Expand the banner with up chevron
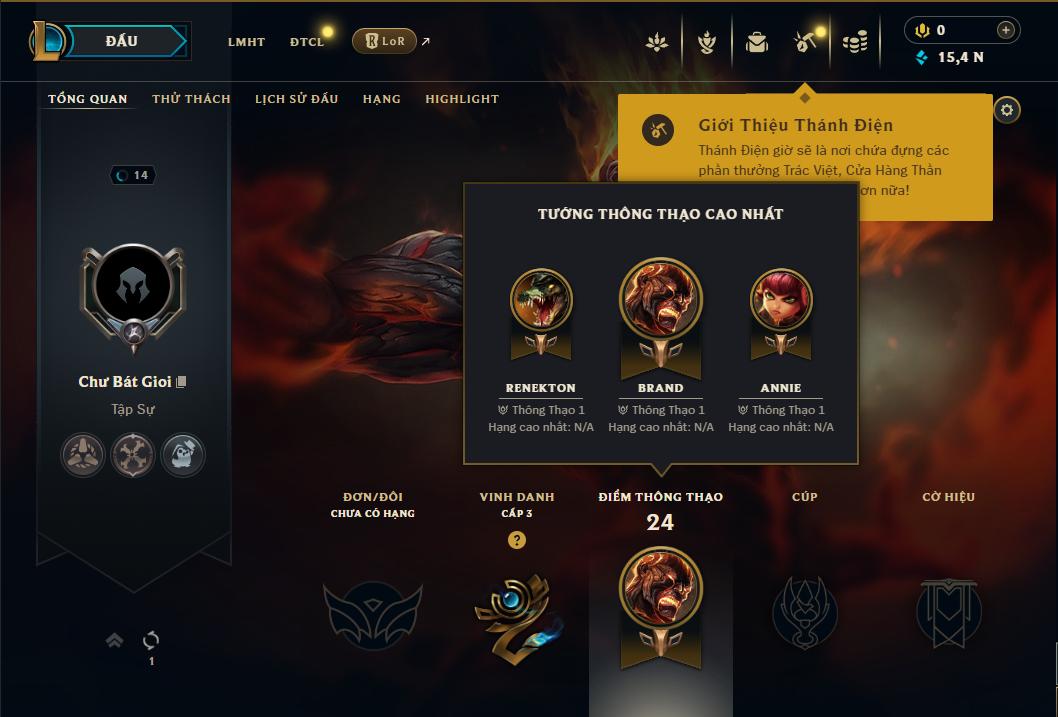The height and width of the screenshot is (717, 1058). click(x=114, y=640)
